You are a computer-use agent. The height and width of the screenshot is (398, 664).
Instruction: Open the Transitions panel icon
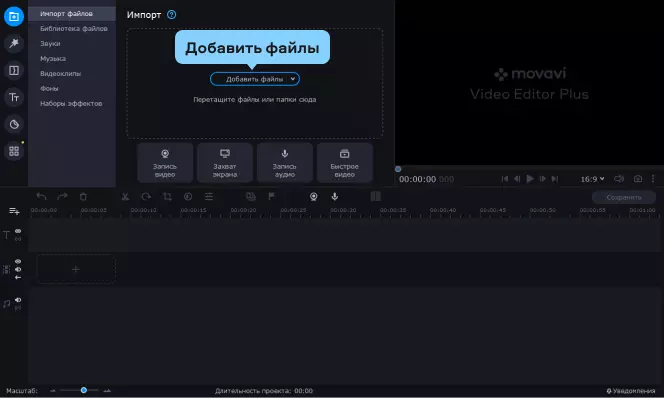(14, 70)
